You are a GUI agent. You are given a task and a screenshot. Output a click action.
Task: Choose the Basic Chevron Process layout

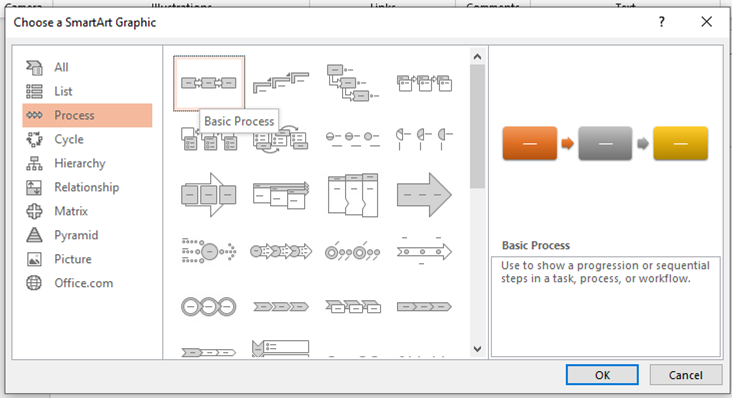coord(281,307)
